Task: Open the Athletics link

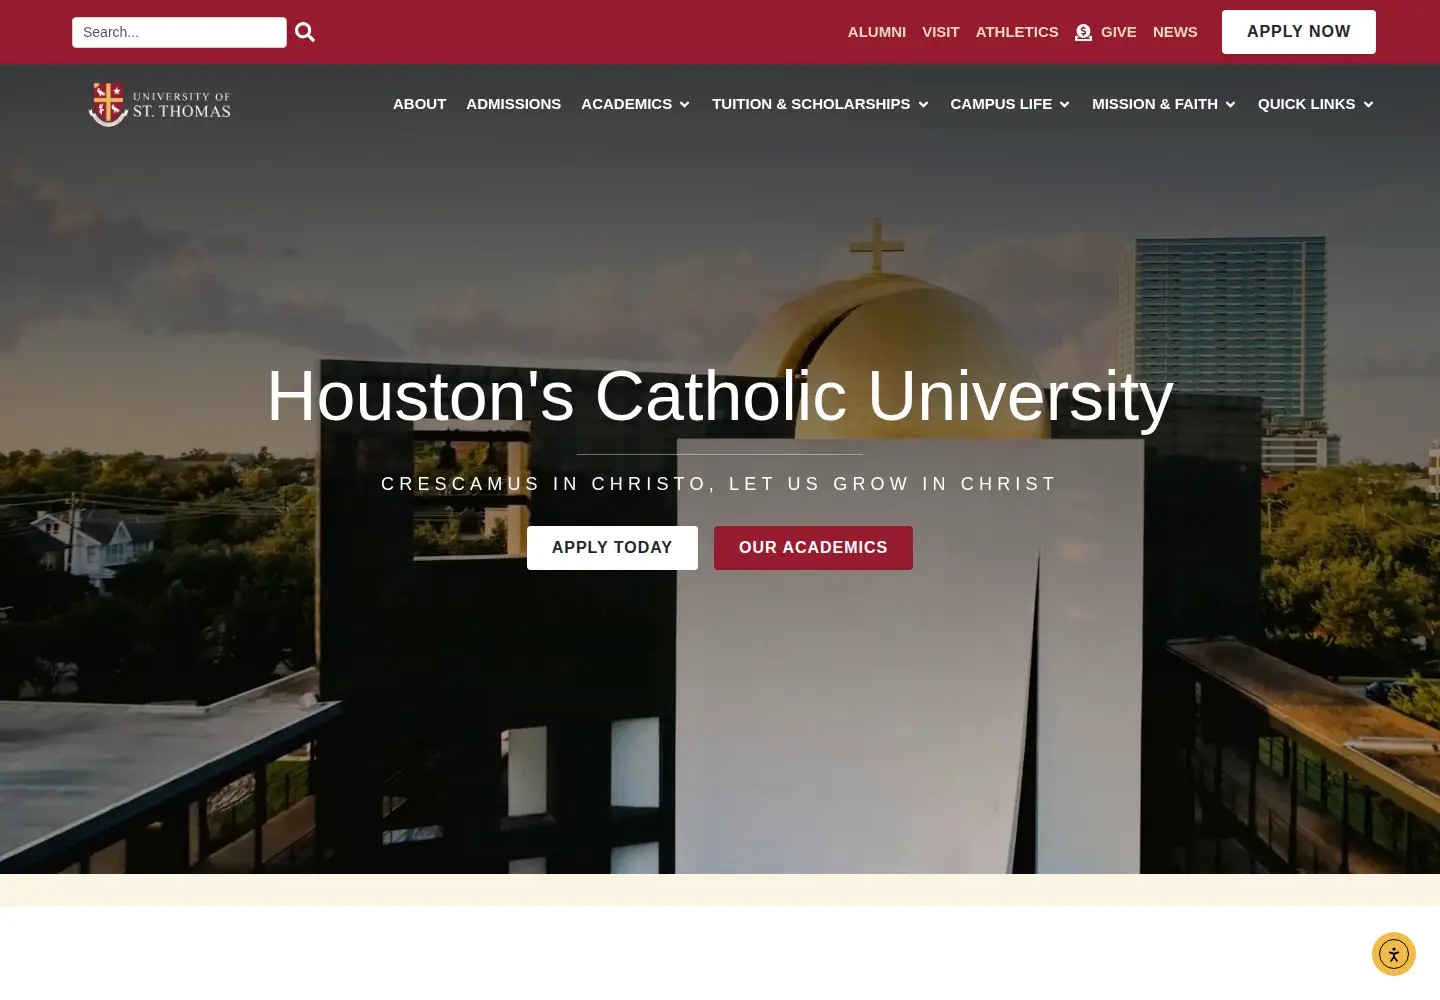Action: coord(1017,32)
